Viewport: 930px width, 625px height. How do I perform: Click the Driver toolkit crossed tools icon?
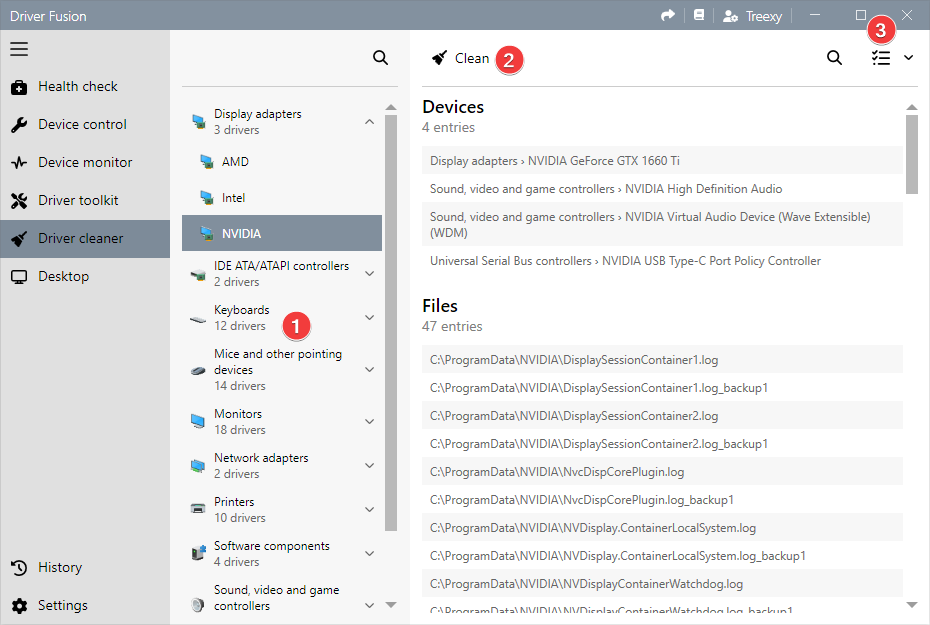click(19, 201)
